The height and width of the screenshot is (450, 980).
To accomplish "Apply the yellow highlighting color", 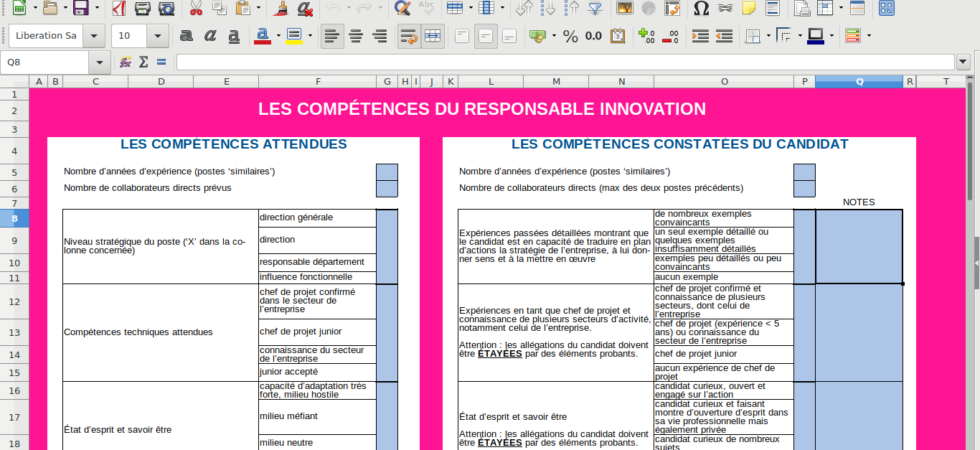I will tap(293, 36).
